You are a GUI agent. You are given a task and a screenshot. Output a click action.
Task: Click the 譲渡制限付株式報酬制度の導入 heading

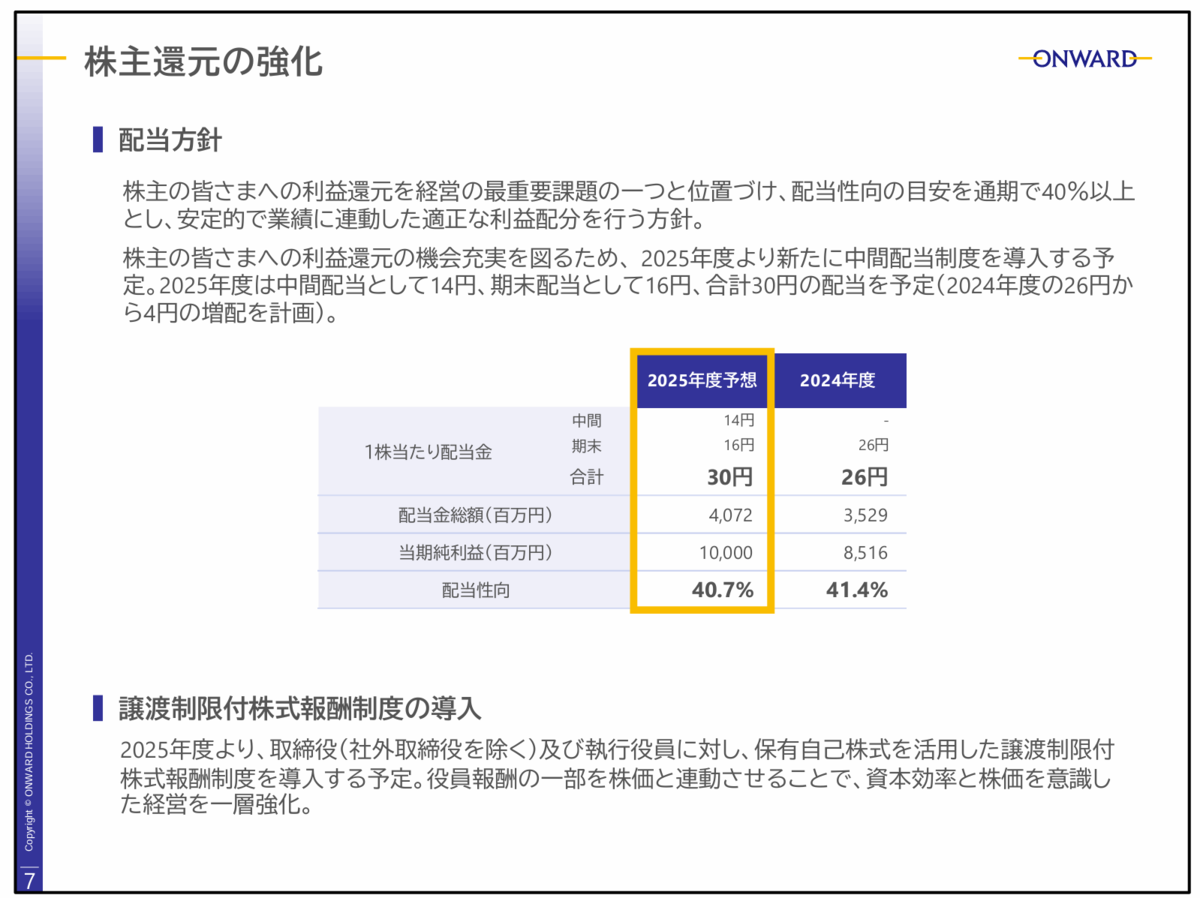pos(300,709)
